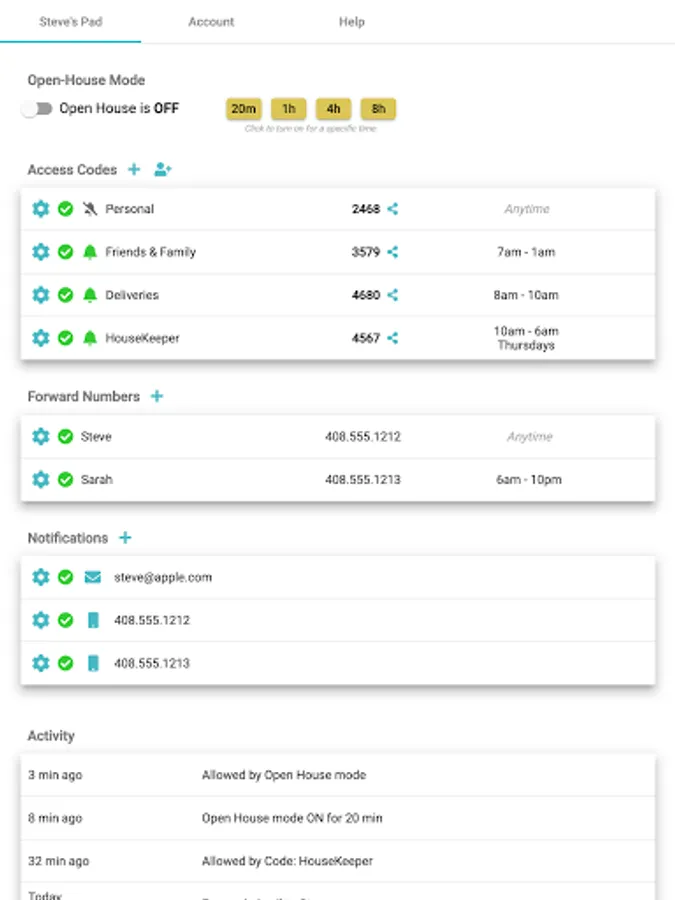Viewport: 675px width, 900px height.
Task: Toggle the green check for Friends & Family
Action: tap(65, 252)
